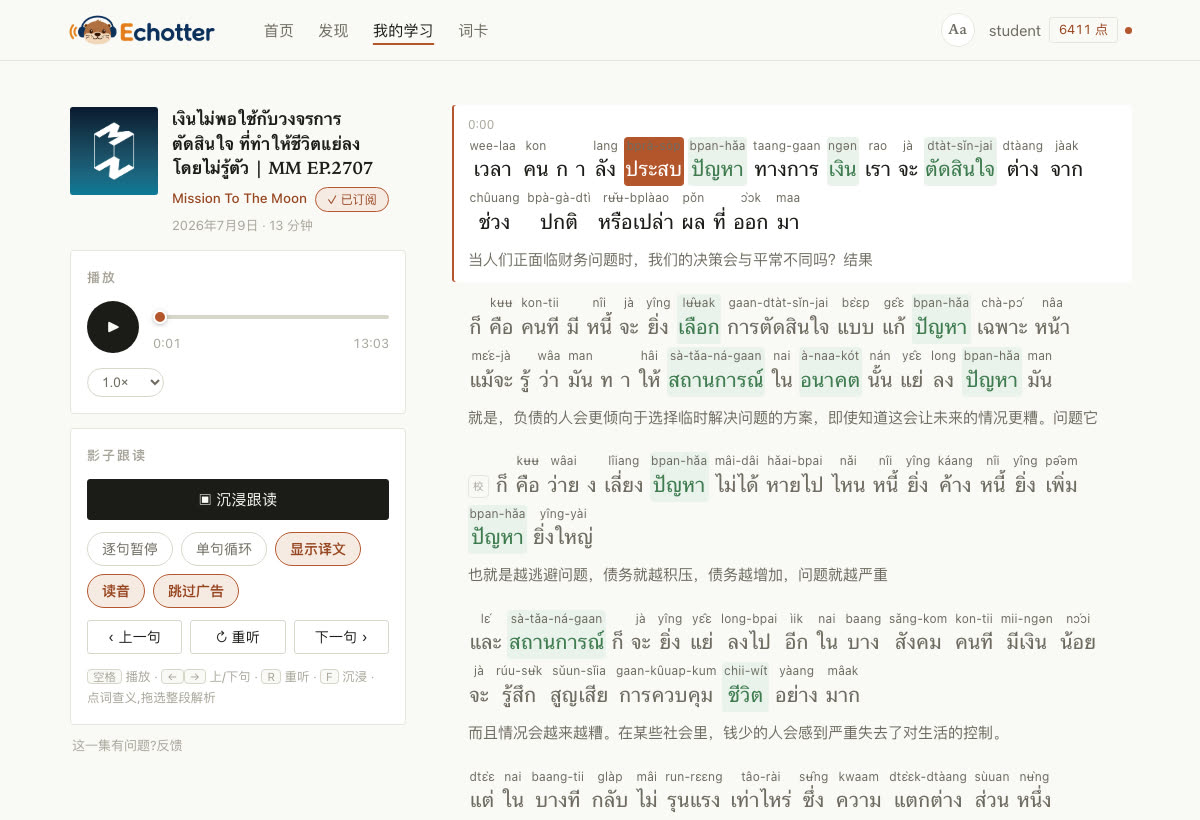The image size is (1200, 820).
Task: Go to next sentence 下一句
Action: coord(341,637)
